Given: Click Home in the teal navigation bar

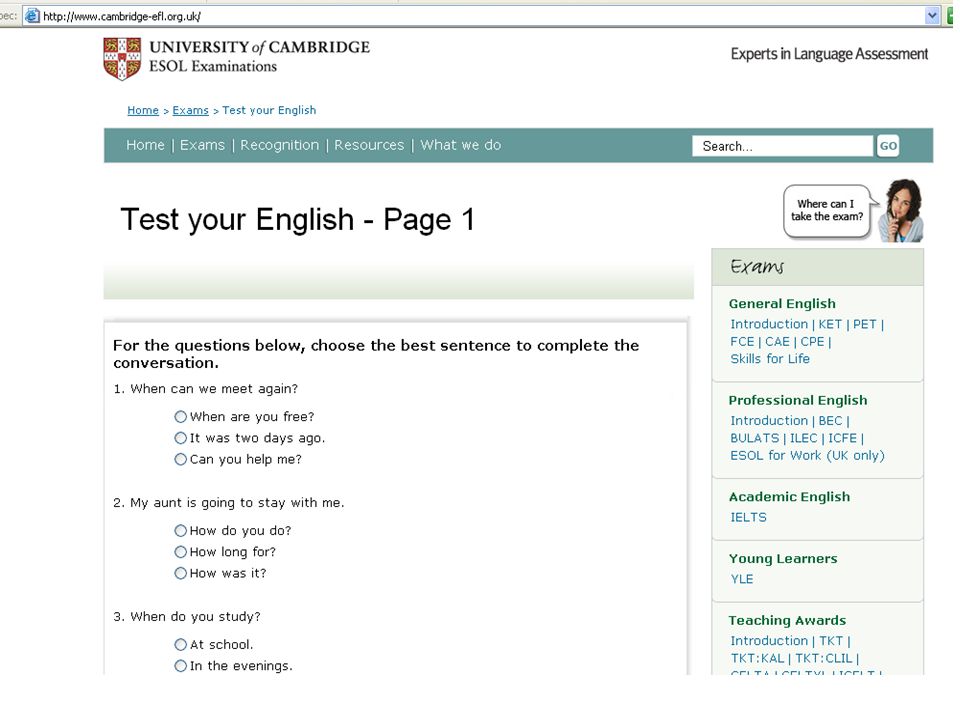Looking at the screenshot, I should pos(145,145).
